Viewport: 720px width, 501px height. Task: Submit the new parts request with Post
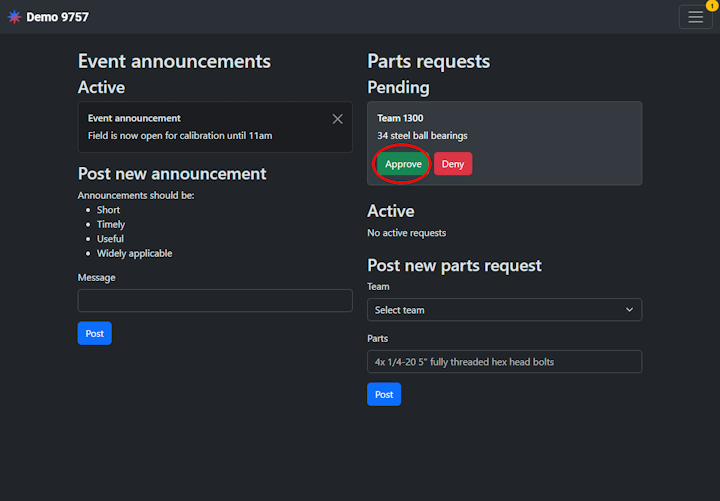[384, 395]
